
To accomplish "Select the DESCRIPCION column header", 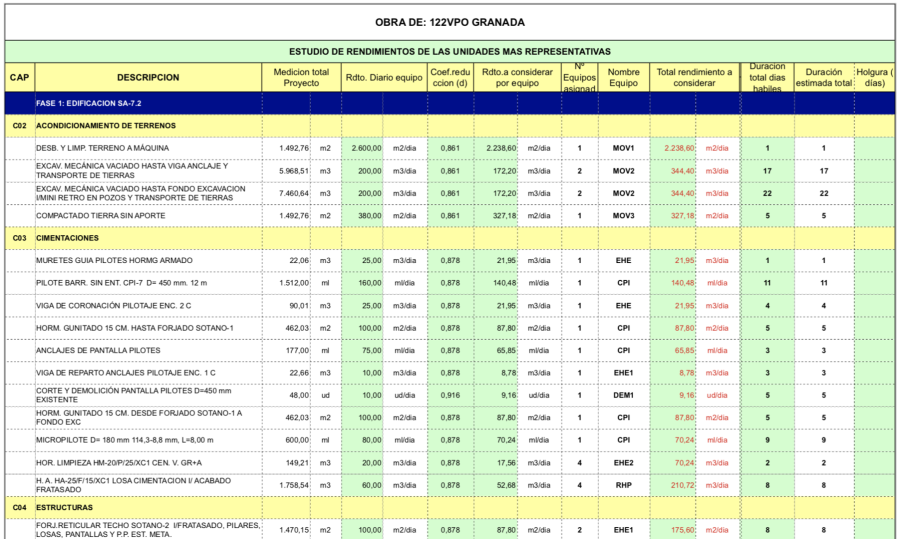I will tap(147, 77).
